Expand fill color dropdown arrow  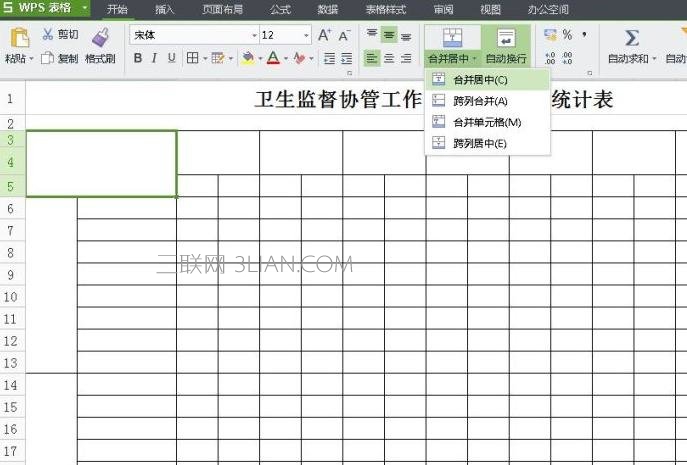(260, 58)
